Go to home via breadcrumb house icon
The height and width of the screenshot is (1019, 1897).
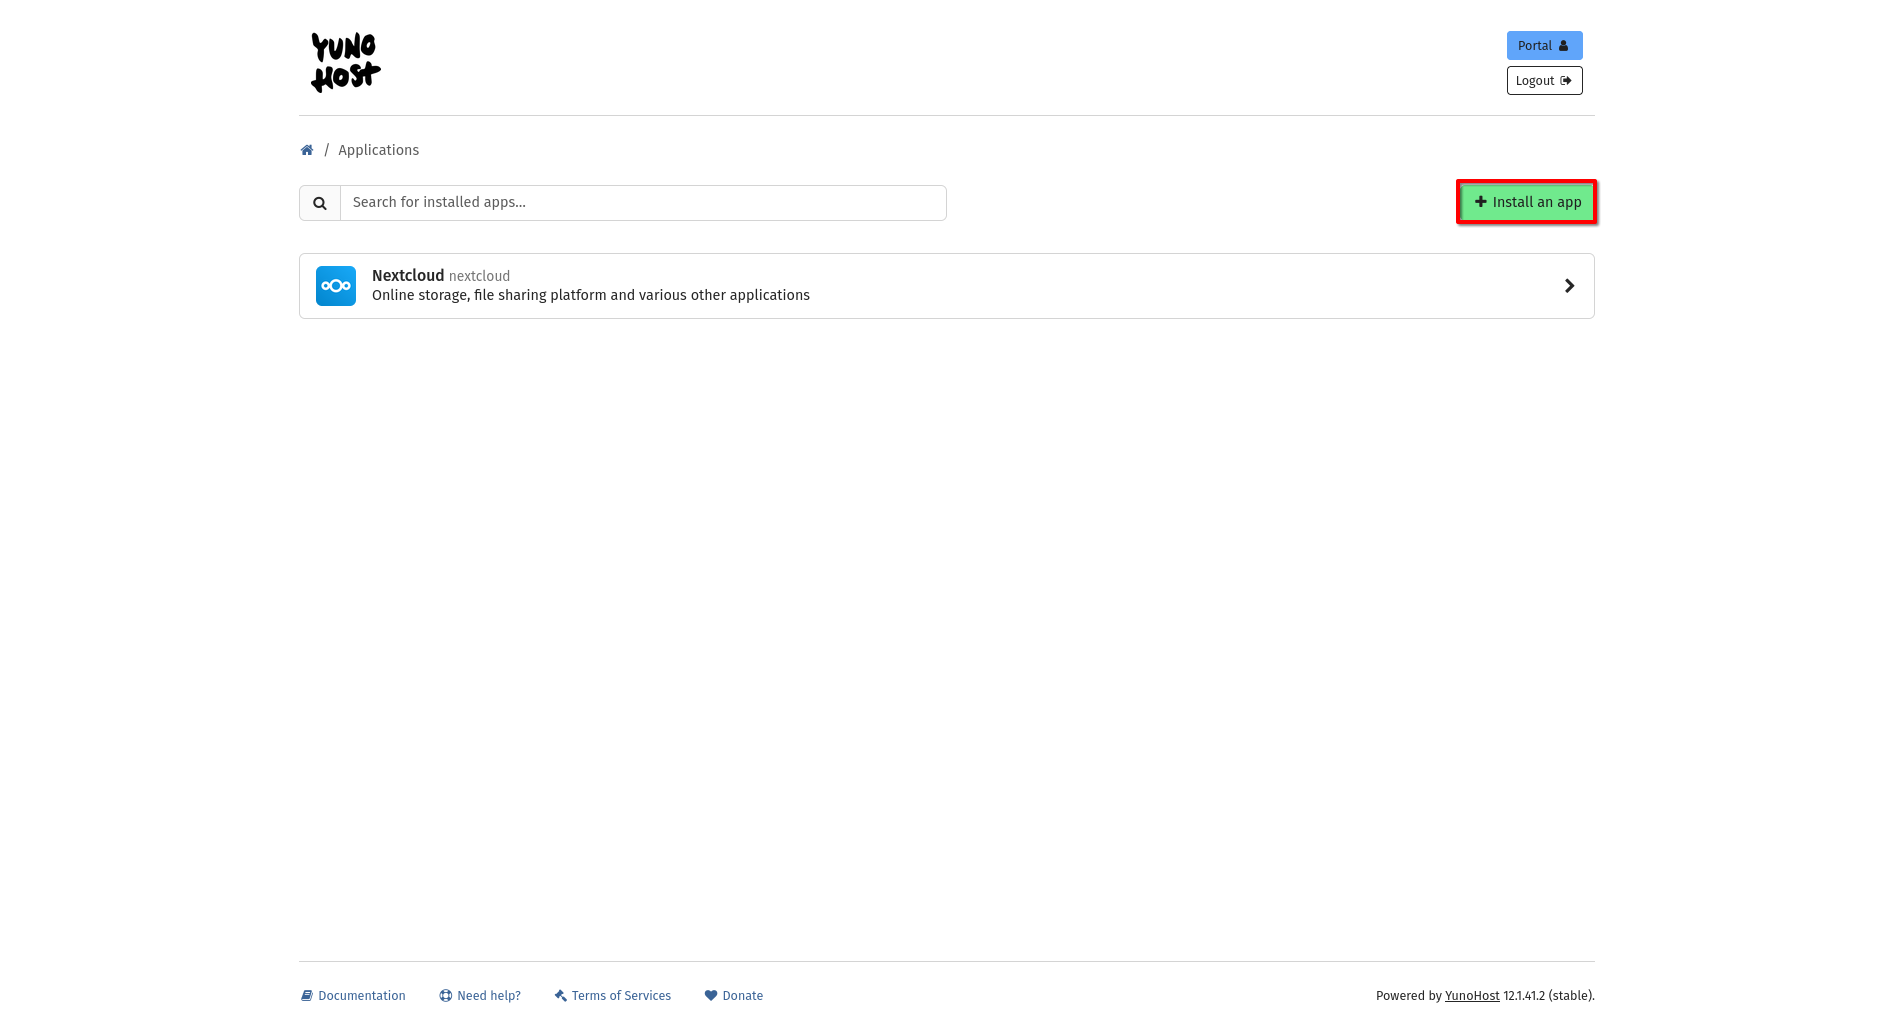[307, 150]
